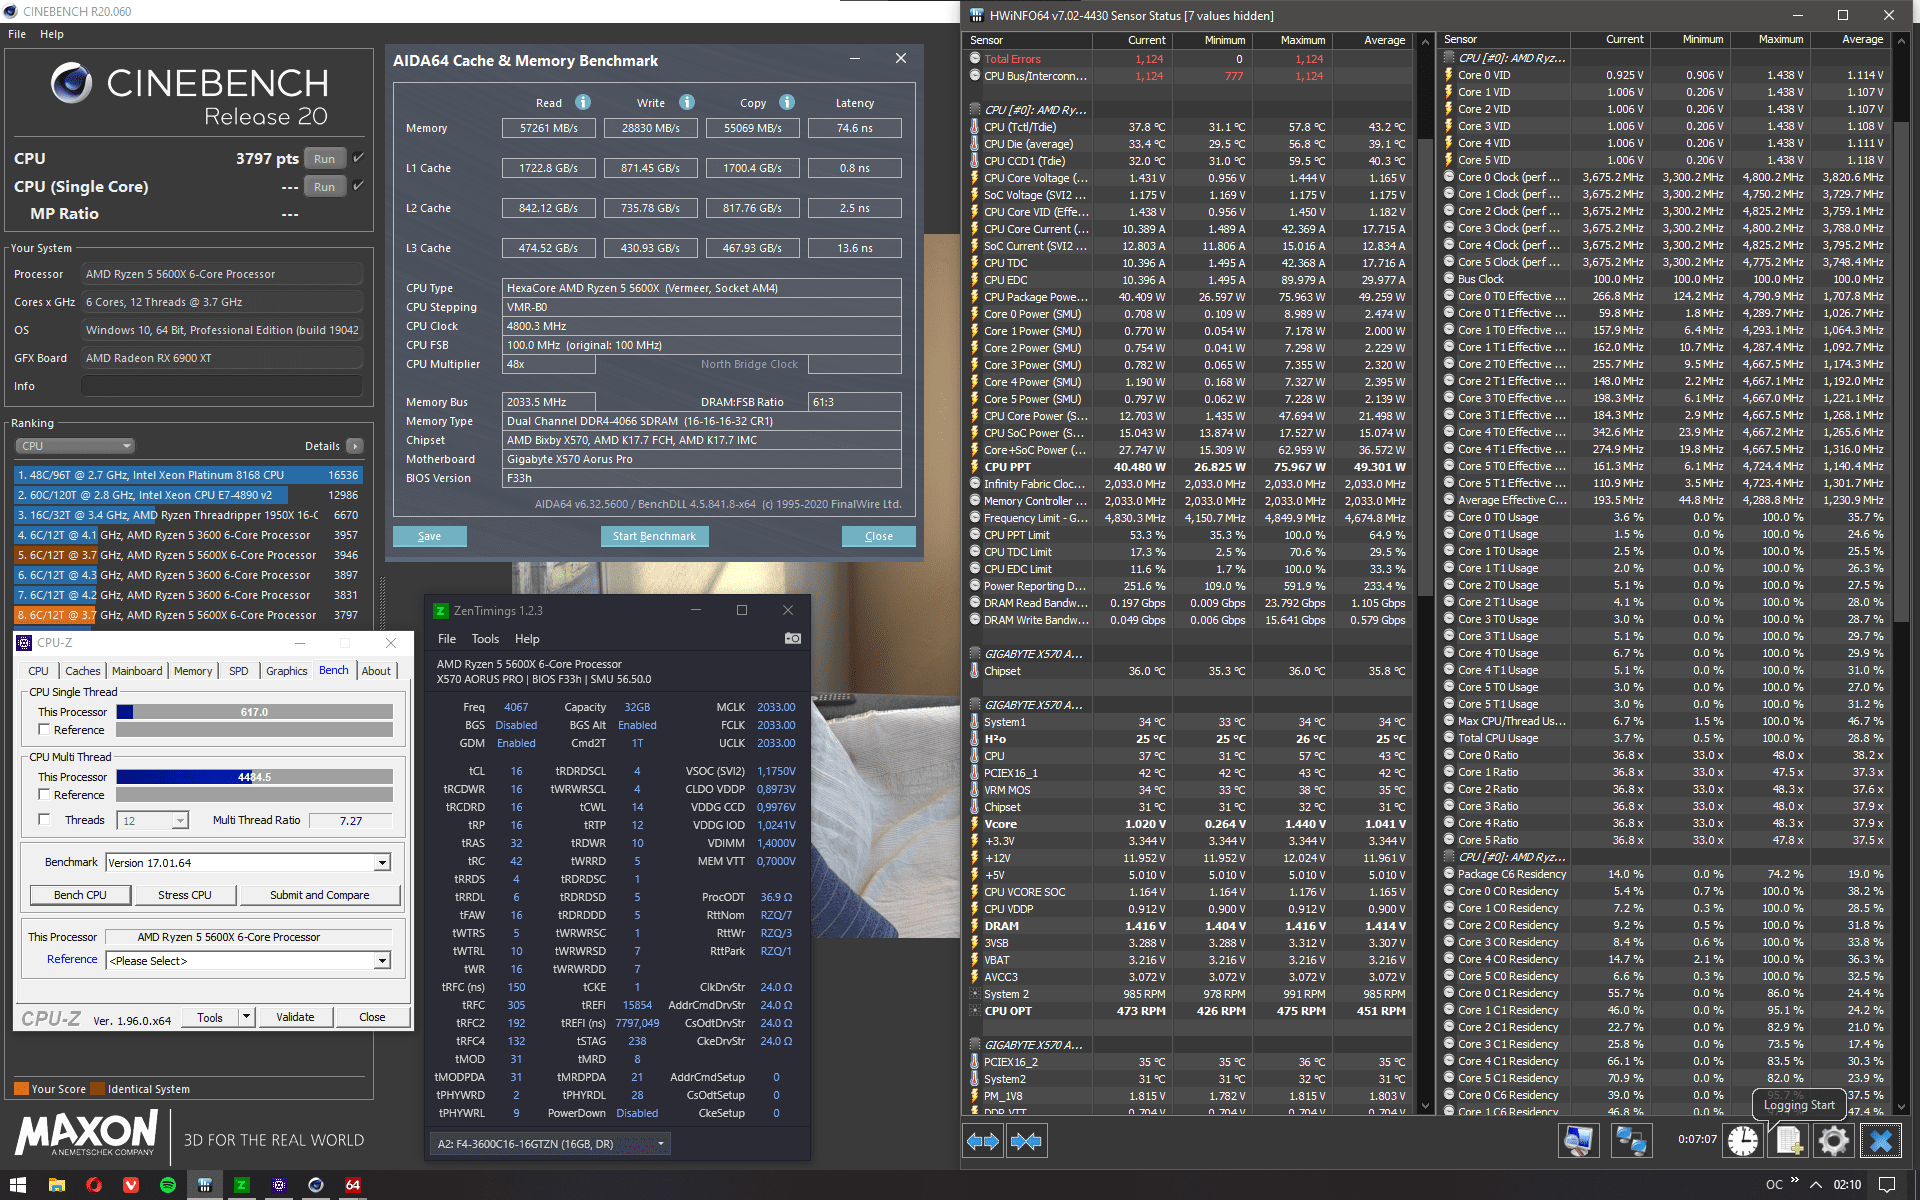Toggle the CPU Single Thread Reference checkbox
The height and width of the screenshot is (1200, 1920).
pos(44,730)
